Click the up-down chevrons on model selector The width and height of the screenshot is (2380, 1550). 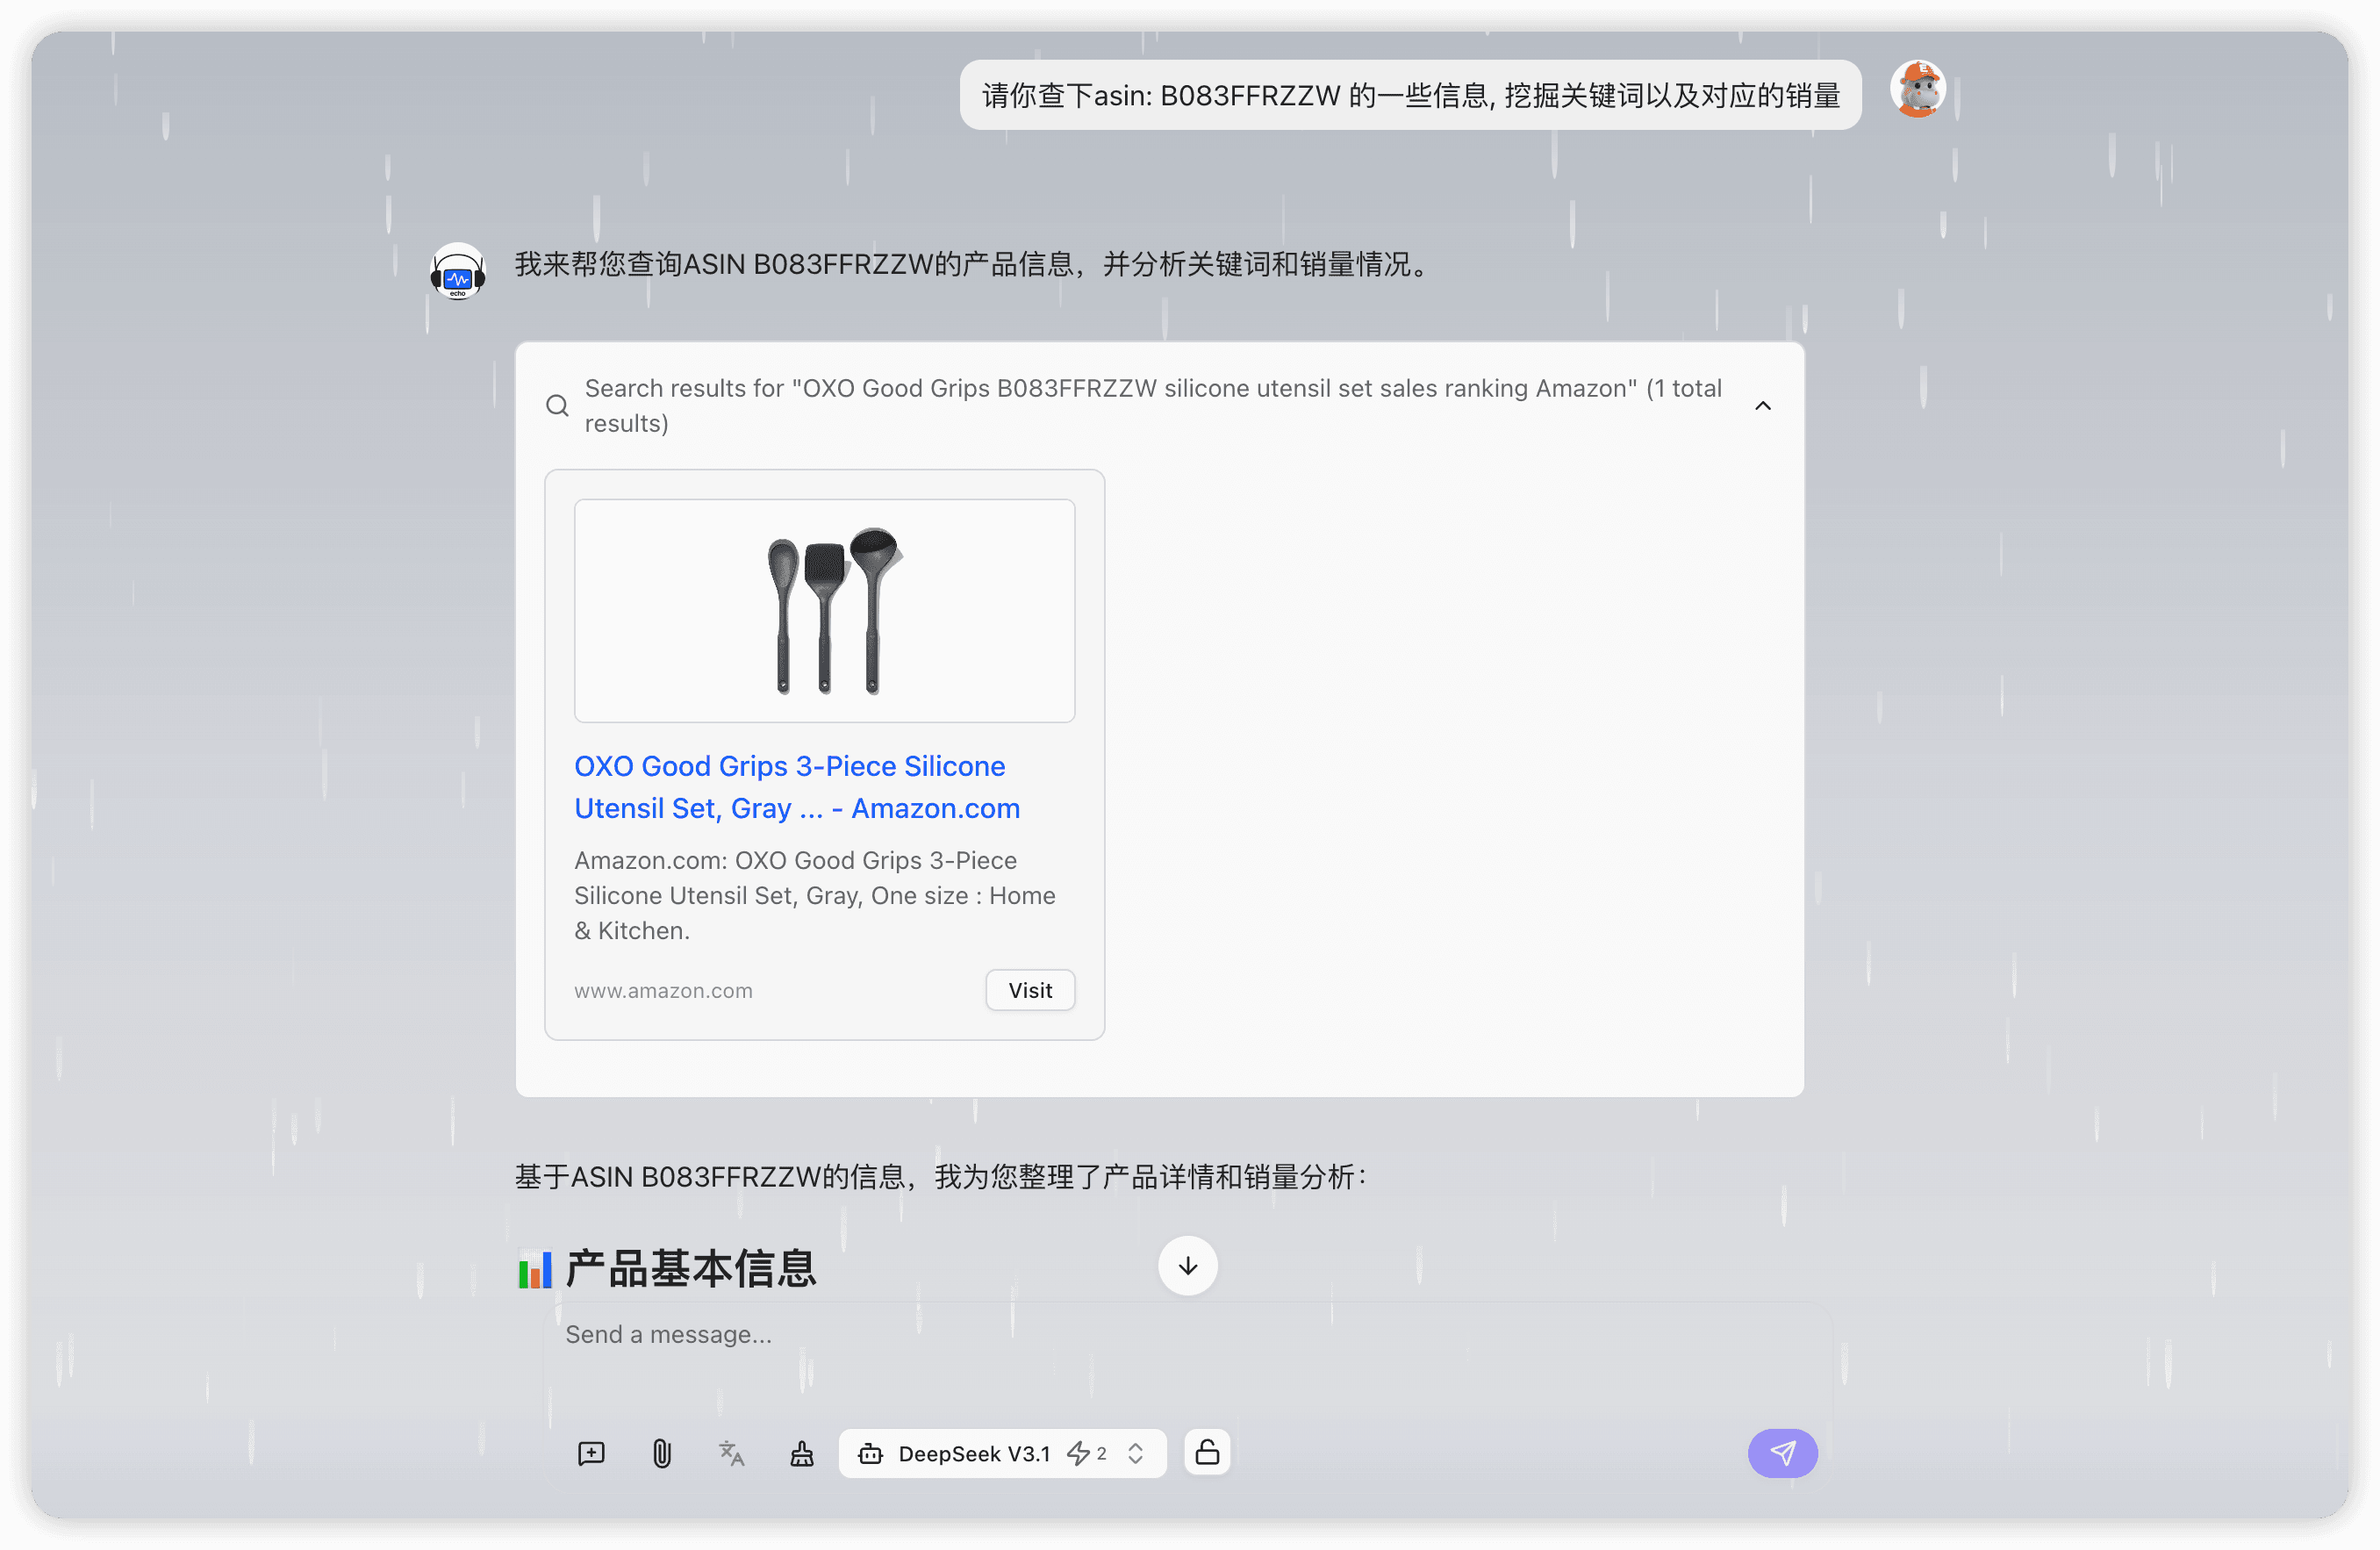tap(1135, 1453)
